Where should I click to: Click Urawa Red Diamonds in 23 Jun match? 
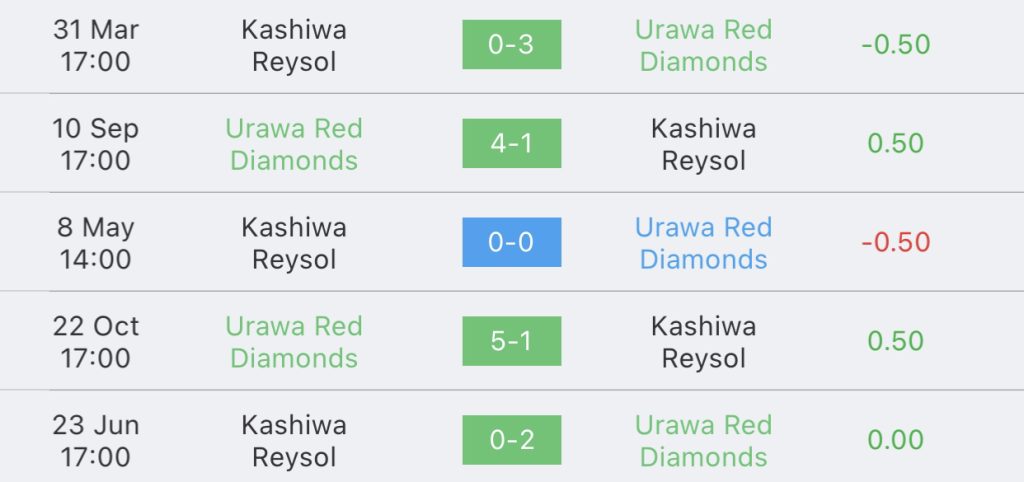(x=703, y=441)
